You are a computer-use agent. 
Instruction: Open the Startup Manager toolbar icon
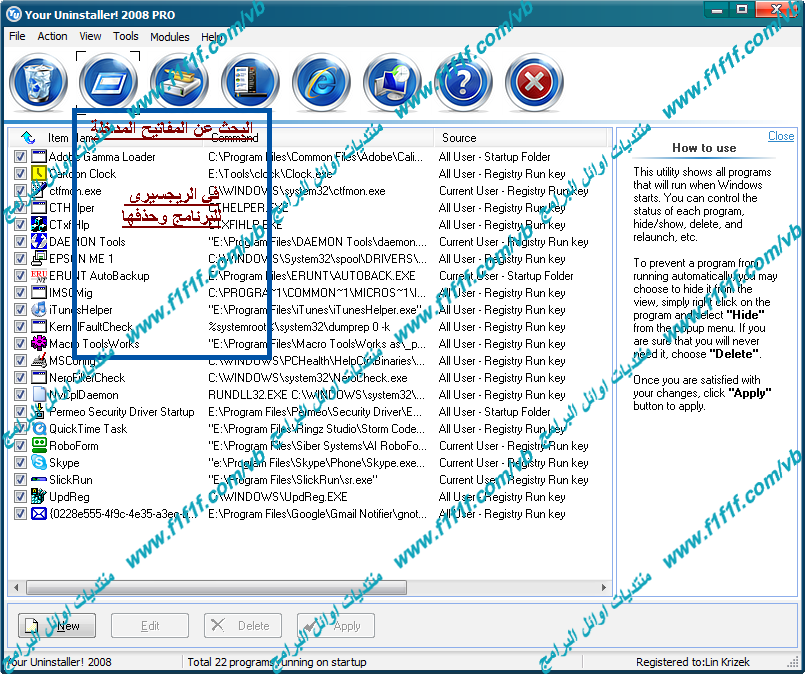pos(108,82)
